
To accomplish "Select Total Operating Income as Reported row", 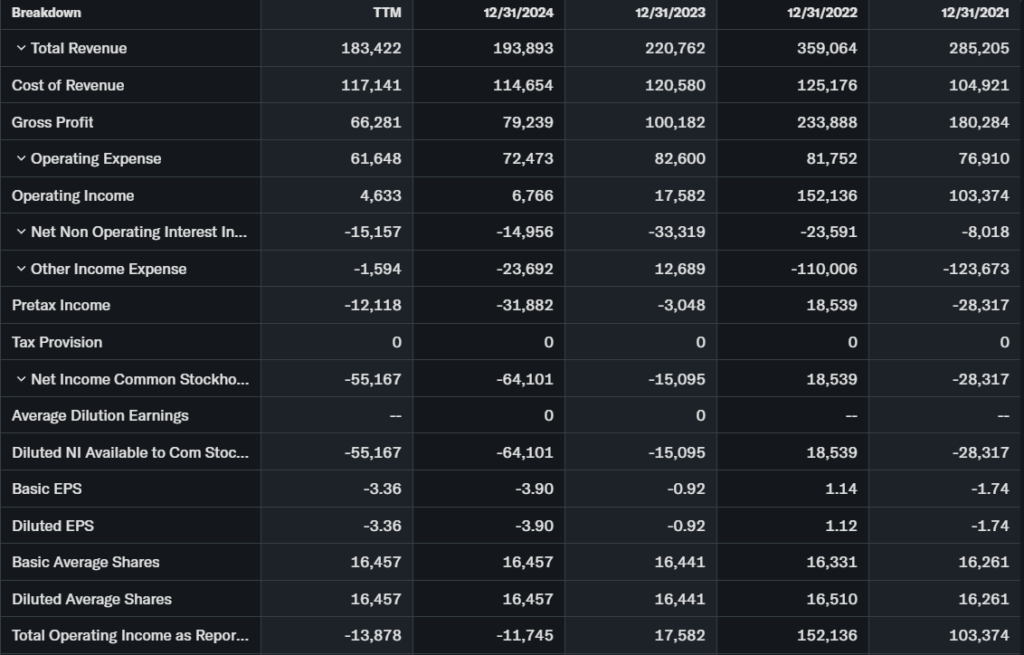I will coord(130,636).
